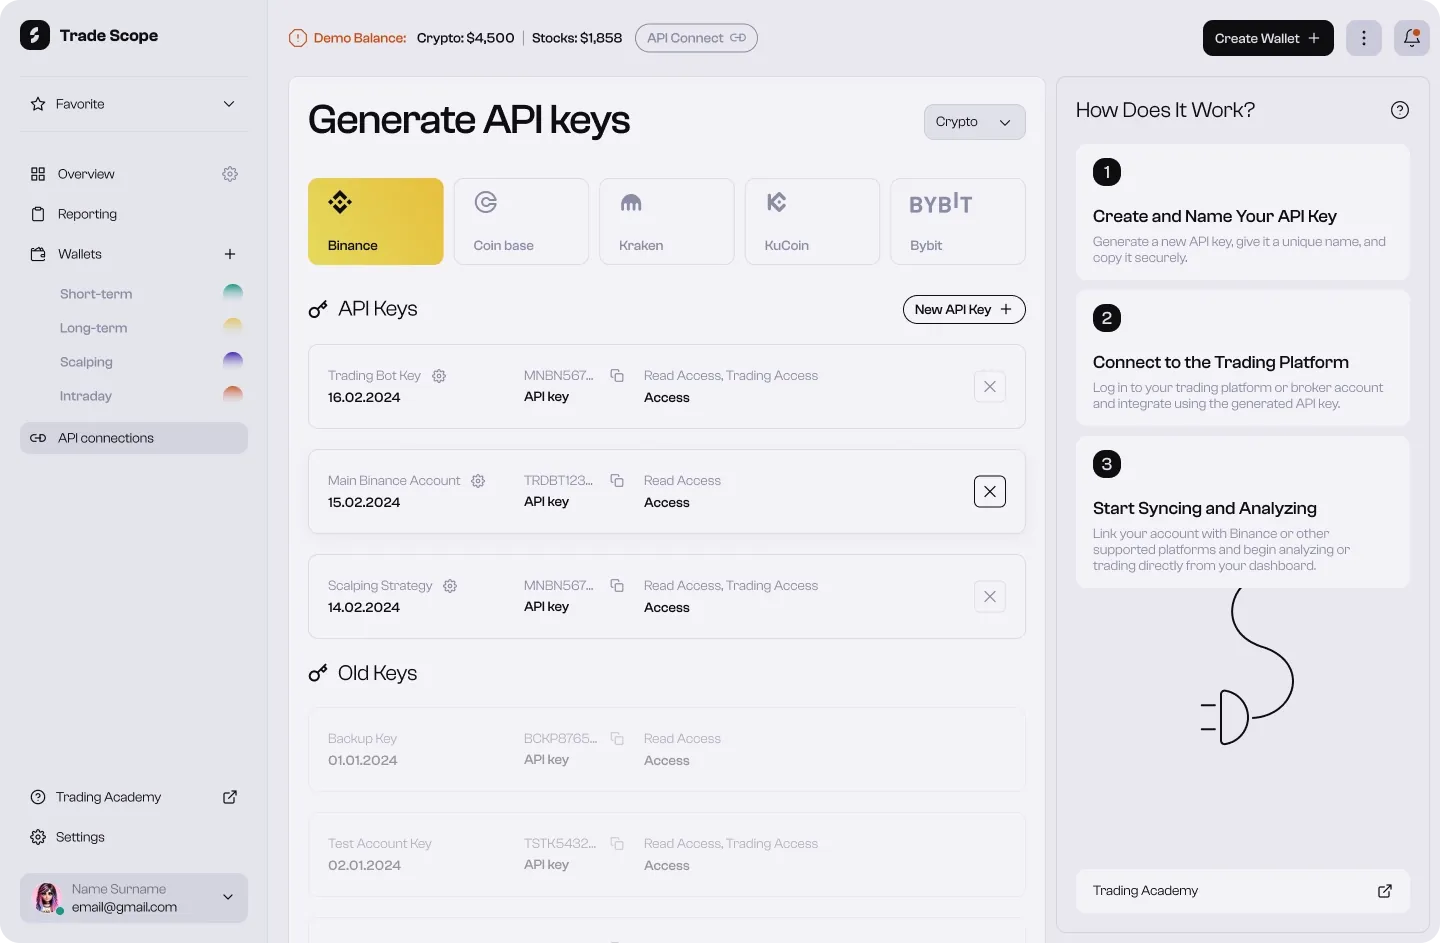Delete the Main Binance Account key
Viewport: 1440px width, 943px height.
(990, 492)
